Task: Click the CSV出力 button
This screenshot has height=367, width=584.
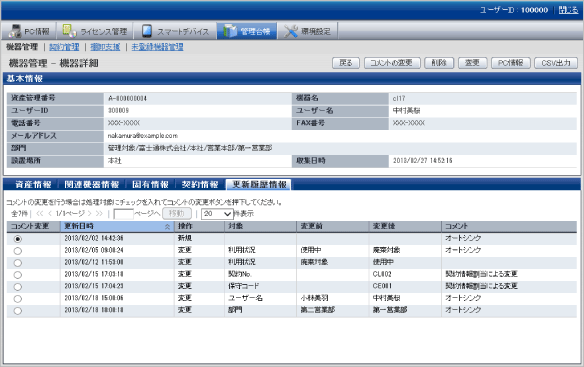Action: coord(556,63)
